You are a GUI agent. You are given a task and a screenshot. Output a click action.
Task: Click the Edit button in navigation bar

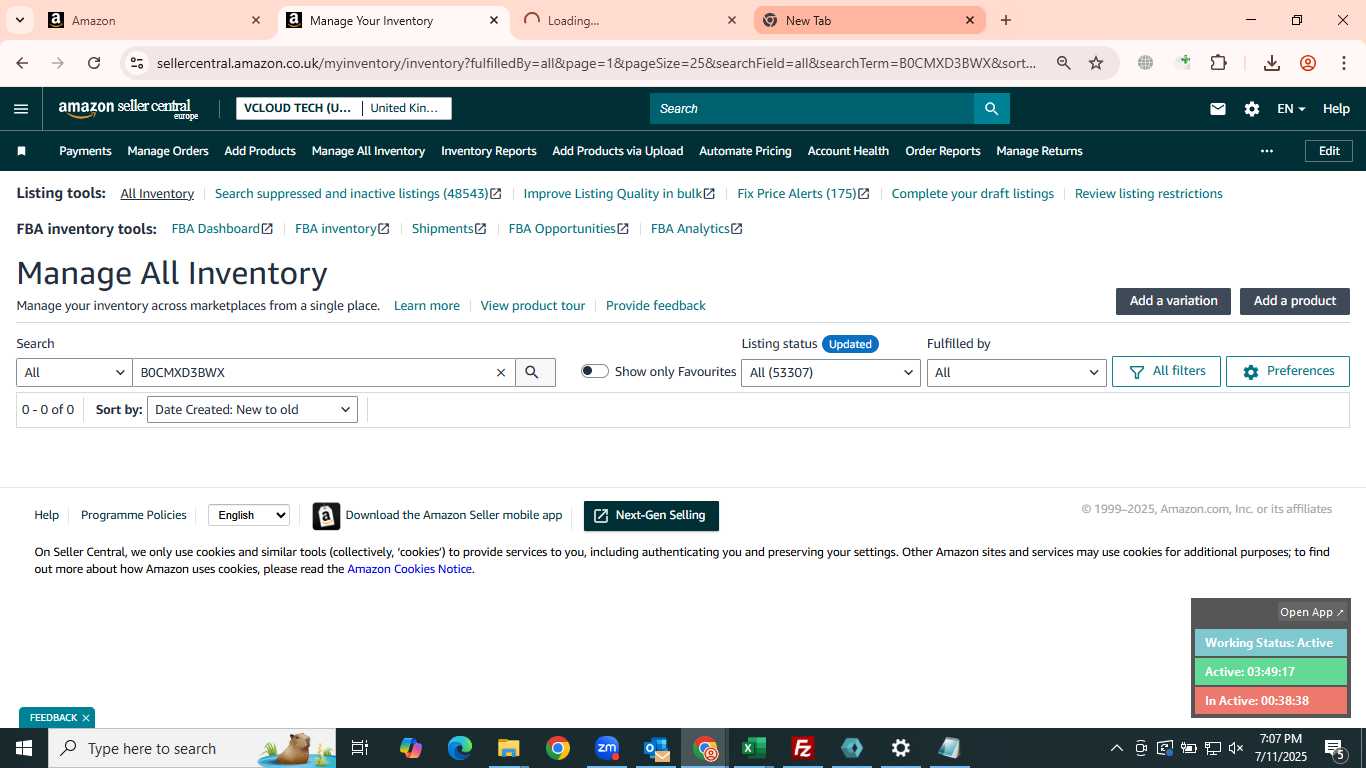point(1329,151)
